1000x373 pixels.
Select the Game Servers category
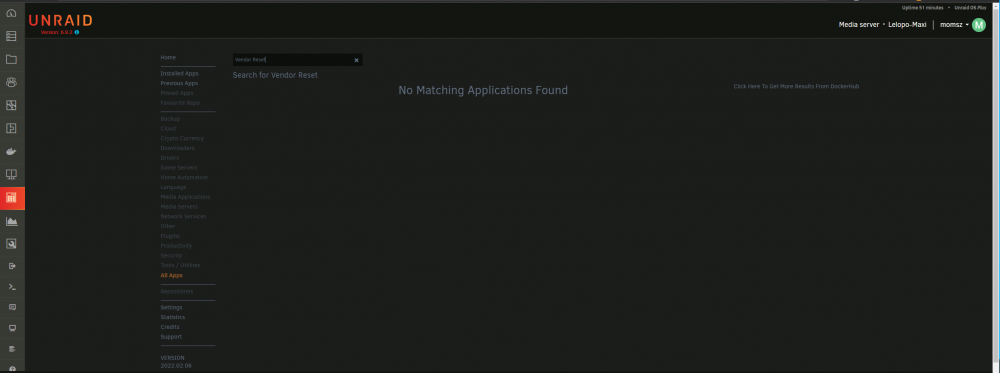[179, 168]
